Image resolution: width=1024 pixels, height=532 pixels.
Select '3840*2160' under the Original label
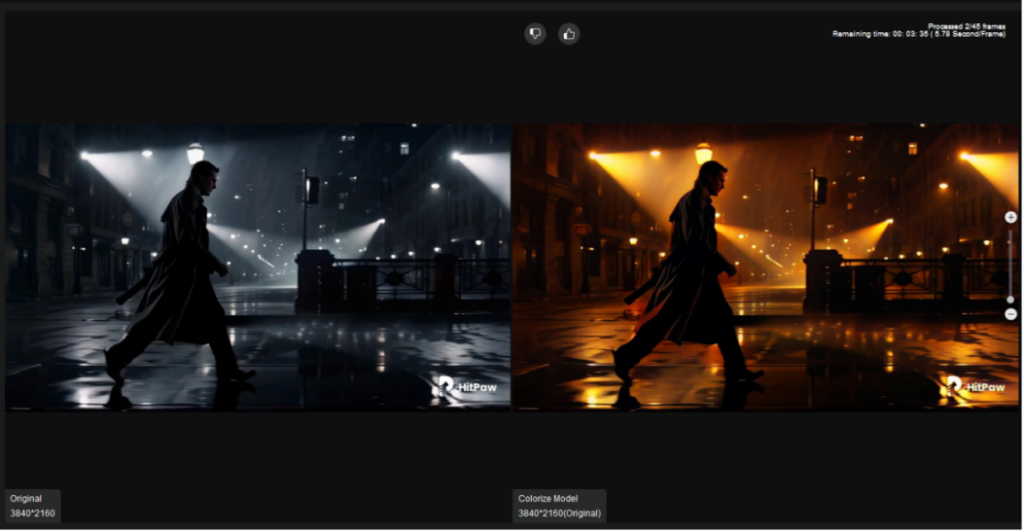[33, 513]
